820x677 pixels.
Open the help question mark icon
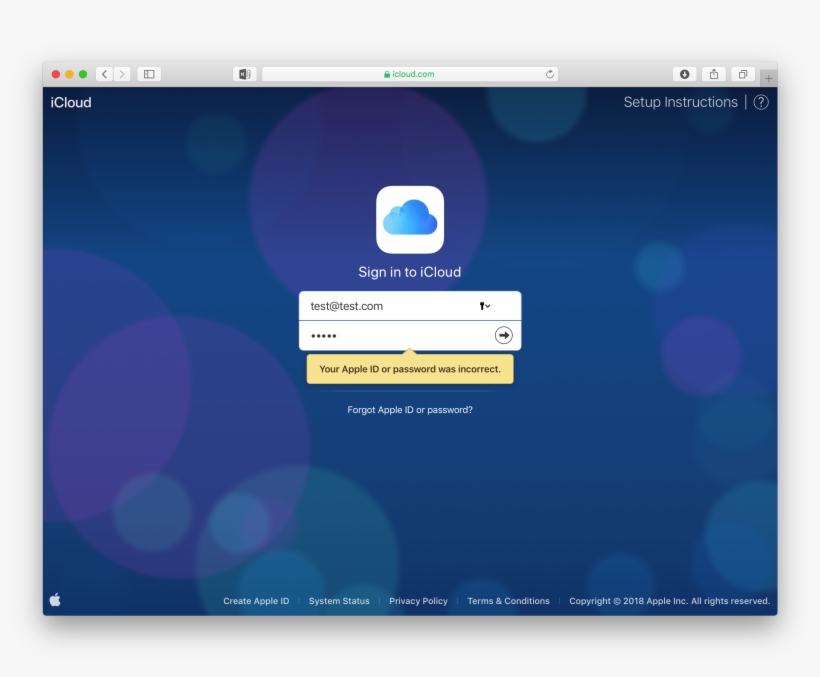click(761, 102)
